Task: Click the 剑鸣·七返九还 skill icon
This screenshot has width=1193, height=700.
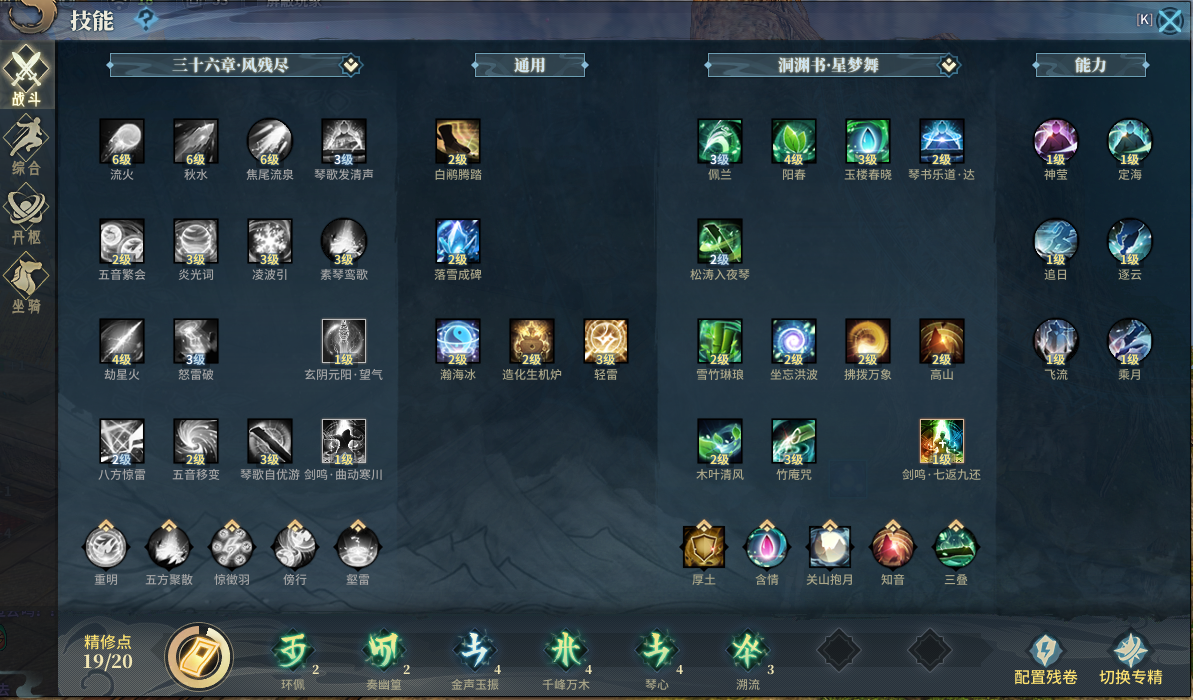Action: (941, 441)
